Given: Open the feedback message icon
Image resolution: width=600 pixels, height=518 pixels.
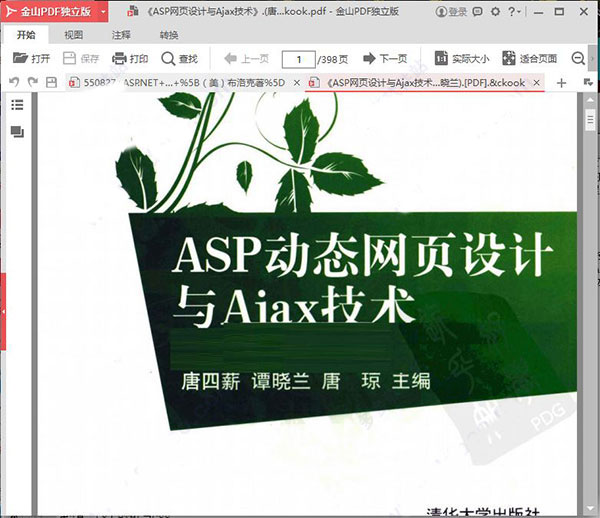Looking at the screenshot, I should pos(477,12).
